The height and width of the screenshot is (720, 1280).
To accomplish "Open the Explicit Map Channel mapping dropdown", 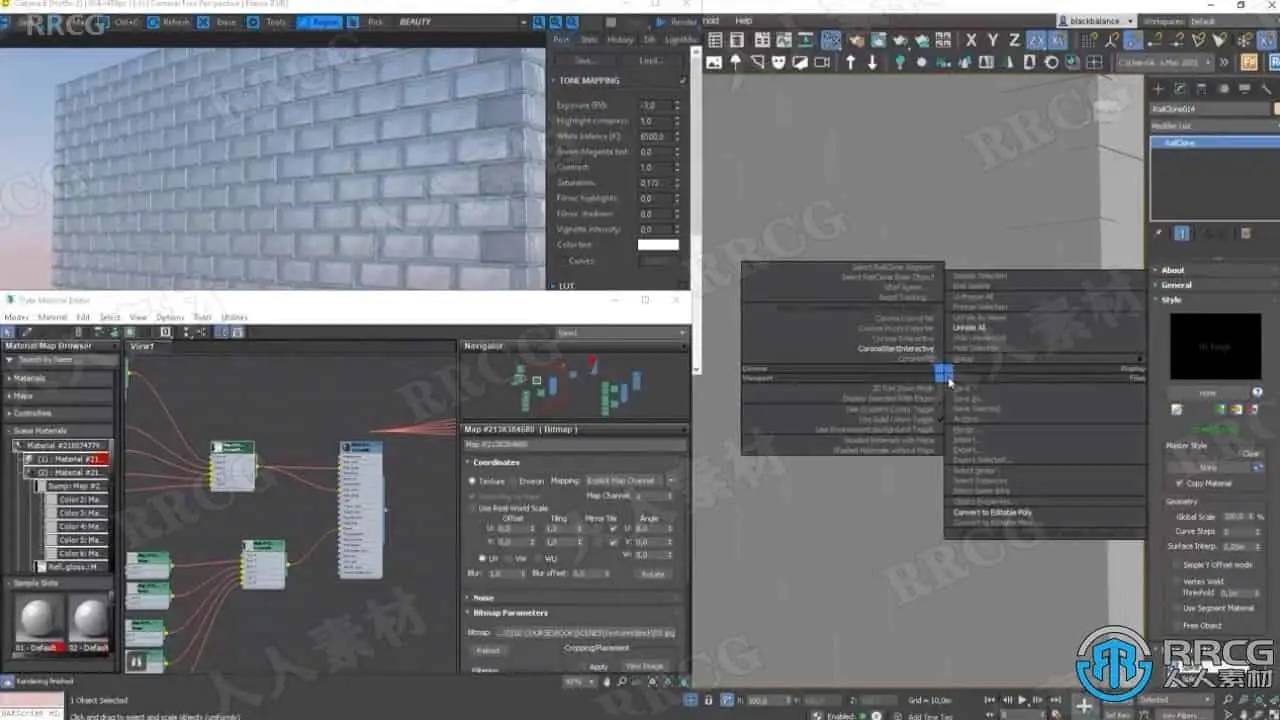I will coord(629,481).
